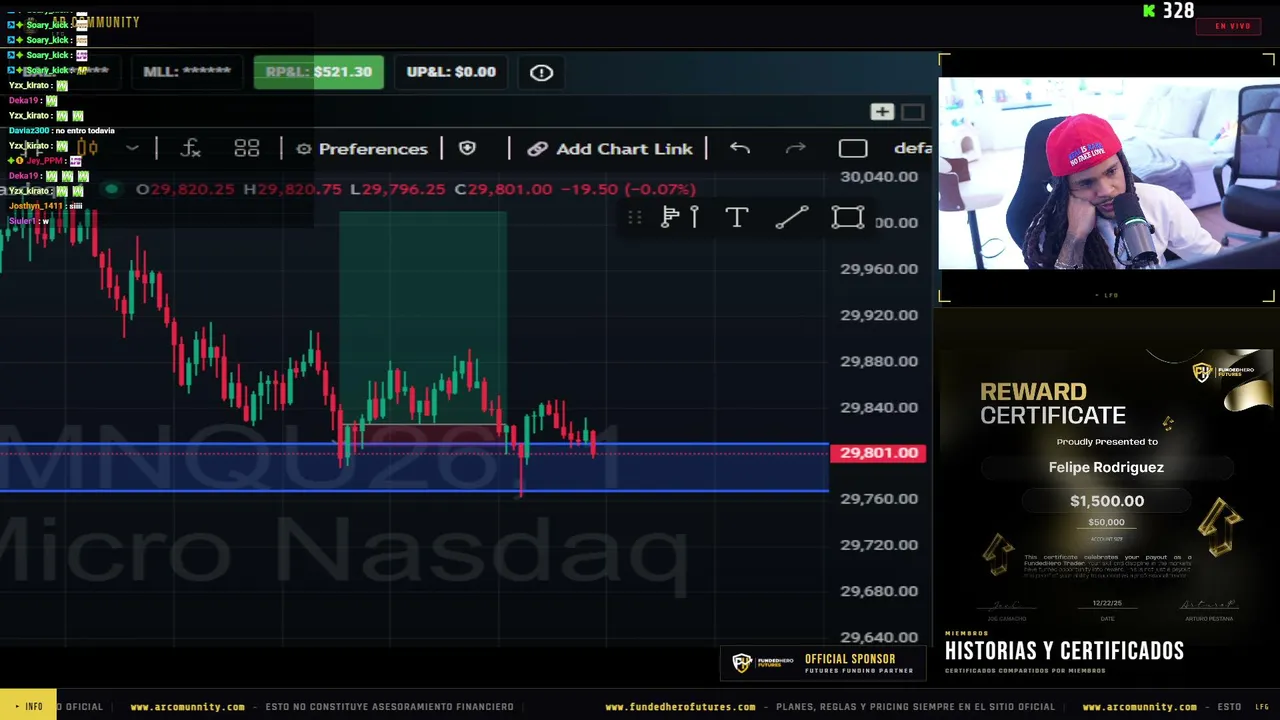The height and width of the screenshot is (720, 1280).
Task: Click the close value C29,801.00
Action: point(503,189)
